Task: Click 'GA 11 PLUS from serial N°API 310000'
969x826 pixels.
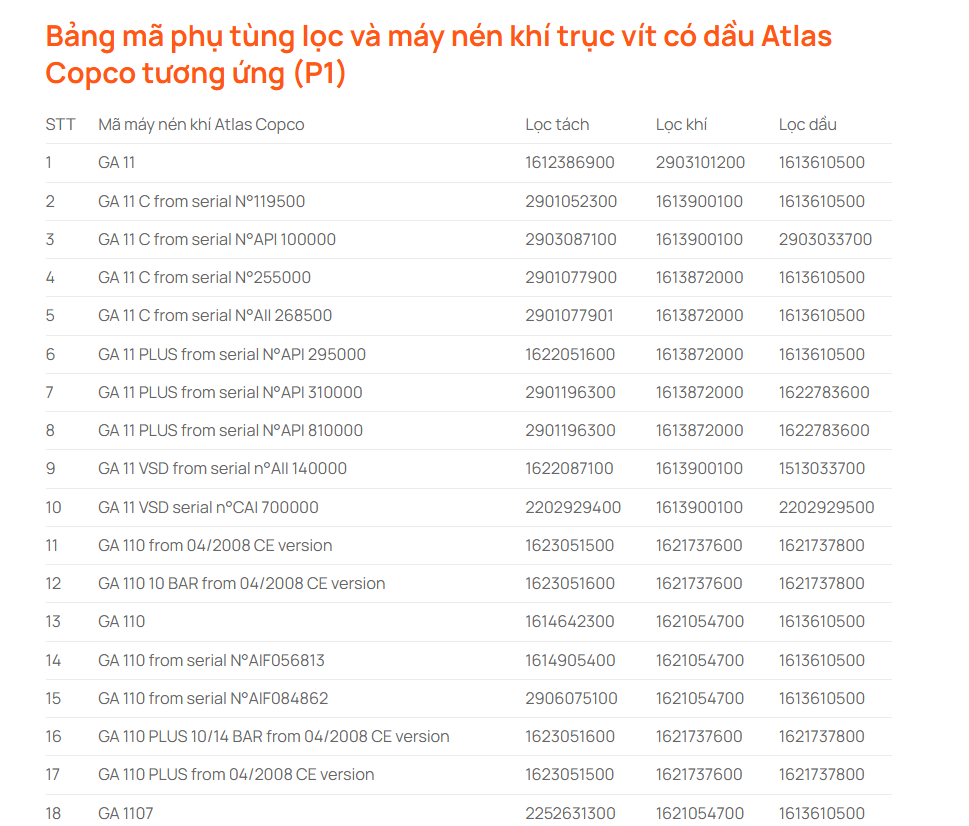Action: point(230,392)
